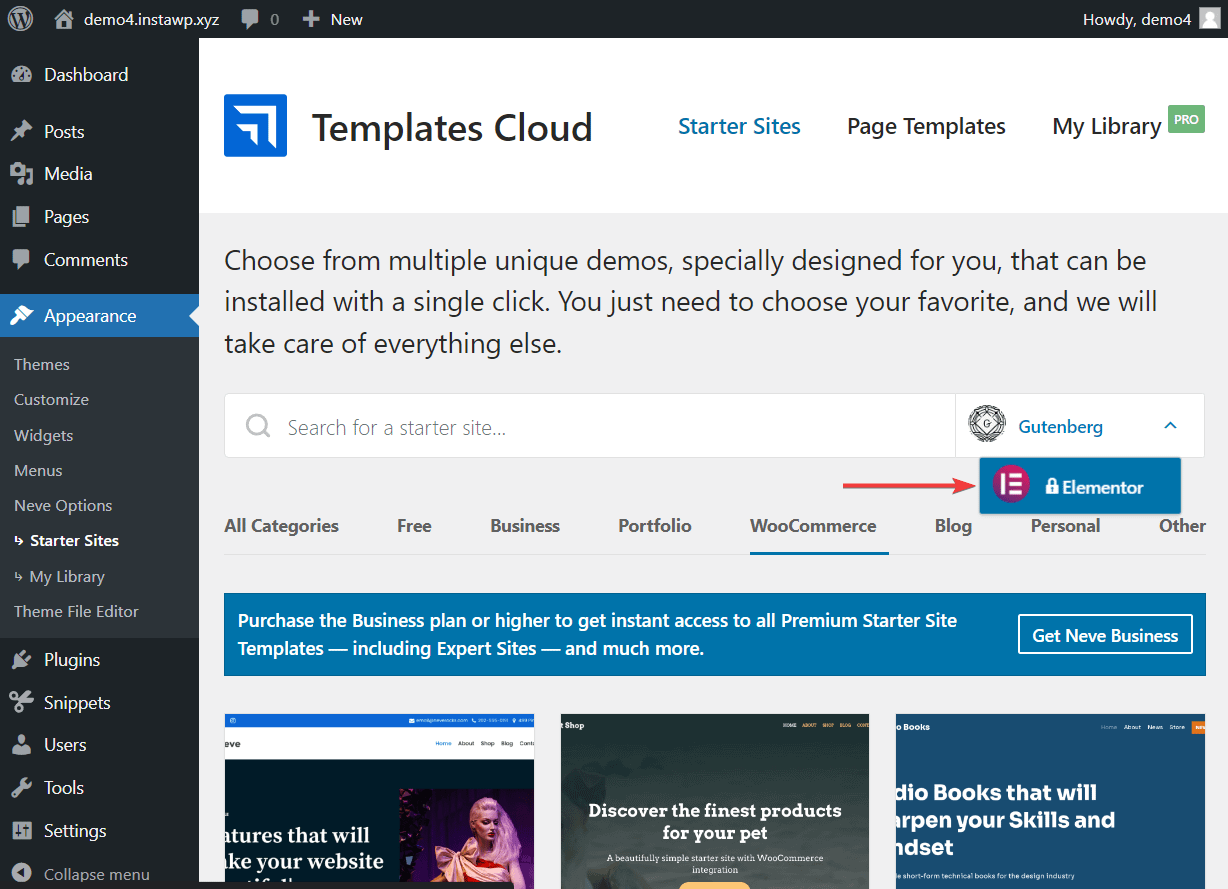
Task: Click the Elementor icon in dropdown
Action: click(1011, 486)
